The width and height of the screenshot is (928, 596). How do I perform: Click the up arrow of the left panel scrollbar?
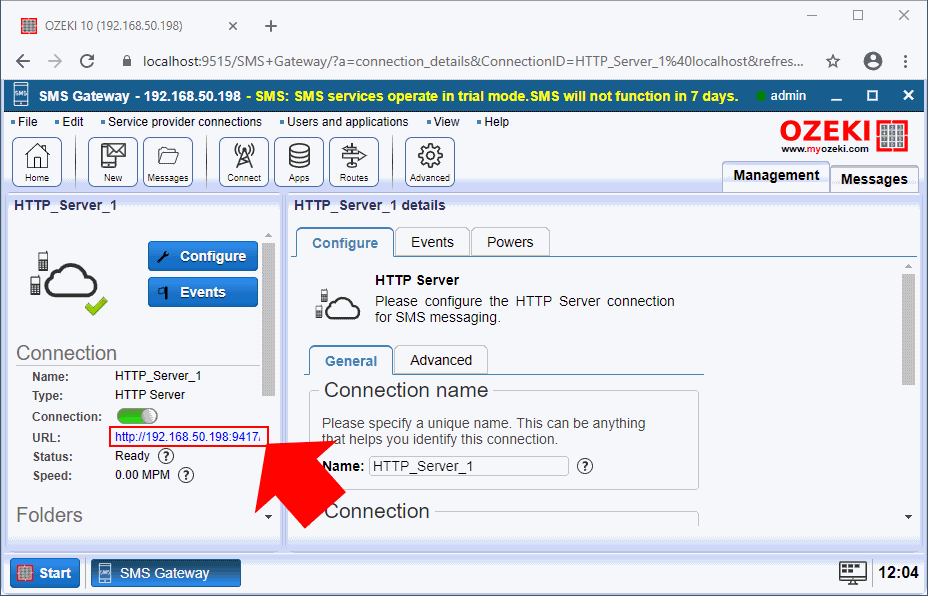point(269,236)
